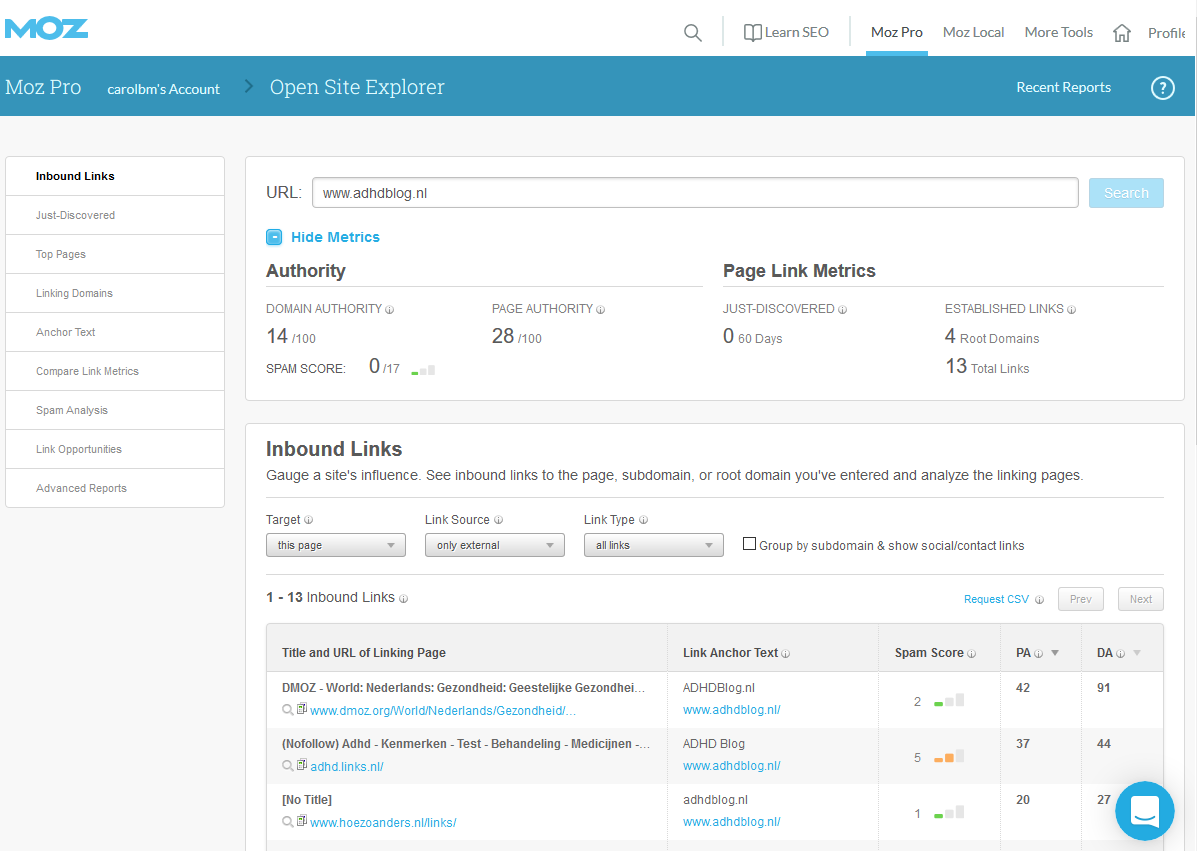Click the PA column info icon
The width and height of the screenshot is (1197, 851).
1038,654
